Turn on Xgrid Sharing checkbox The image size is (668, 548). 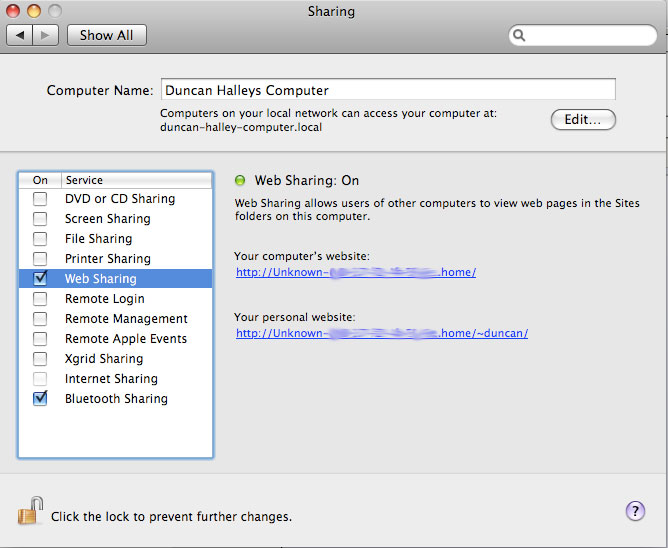coord(40,359)
